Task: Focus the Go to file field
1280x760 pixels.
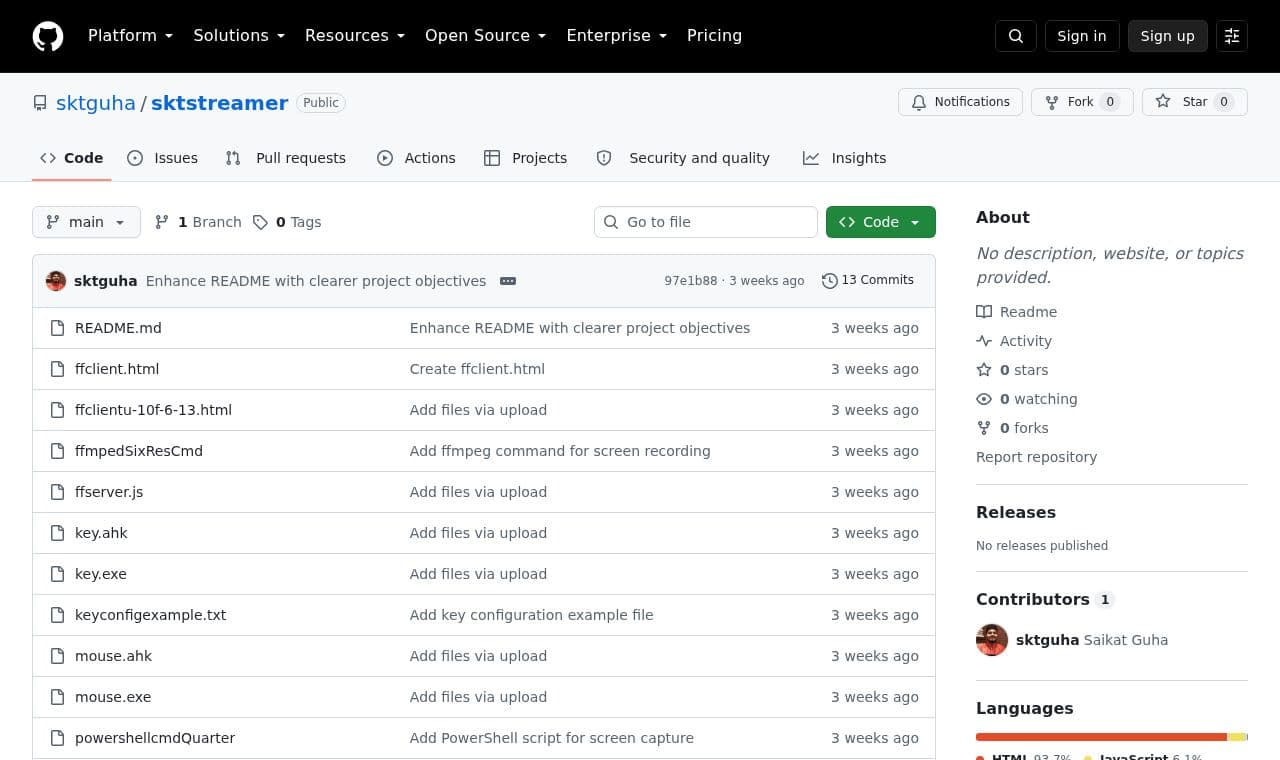Action: pyautogui.click(x=706, y=222)
